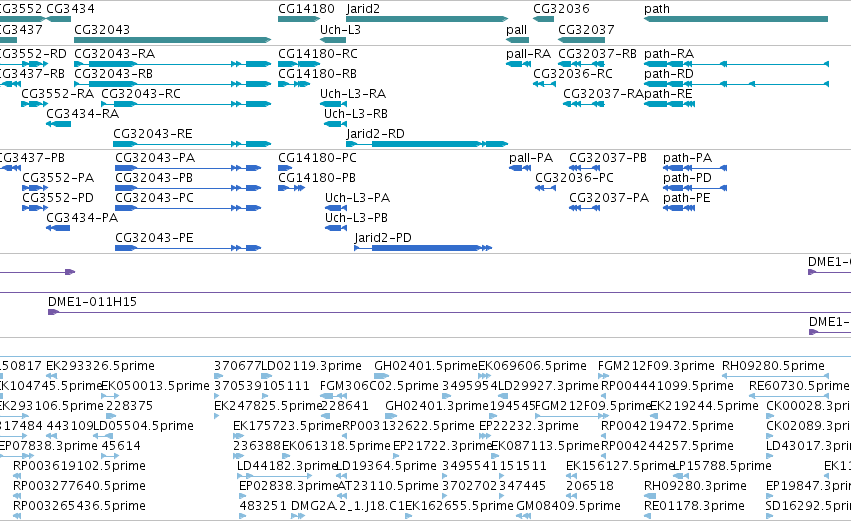Click the CG3434-RA transcript label
Screen dimensions: 851x521
[x=82, y=114]
